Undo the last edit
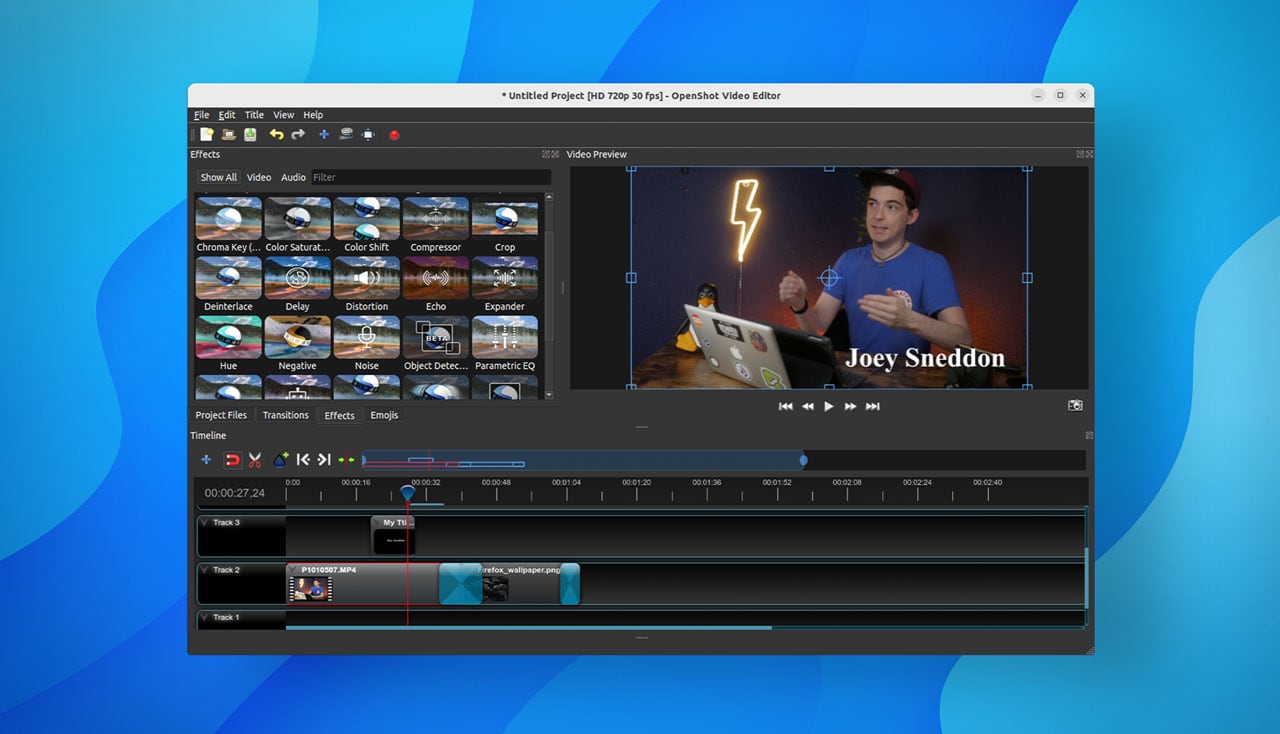 277,135
